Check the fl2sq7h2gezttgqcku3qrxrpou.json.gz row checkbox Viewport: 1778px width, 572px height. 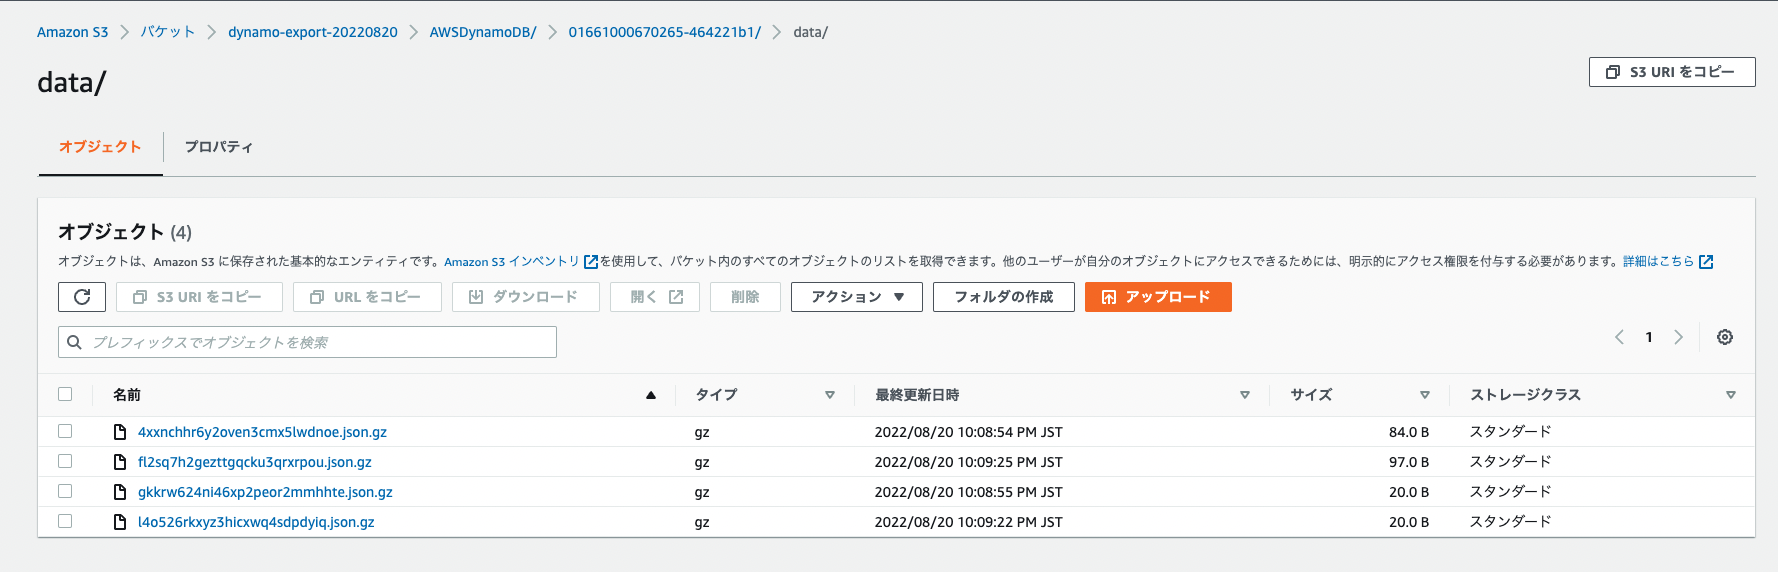coord(65,461)
